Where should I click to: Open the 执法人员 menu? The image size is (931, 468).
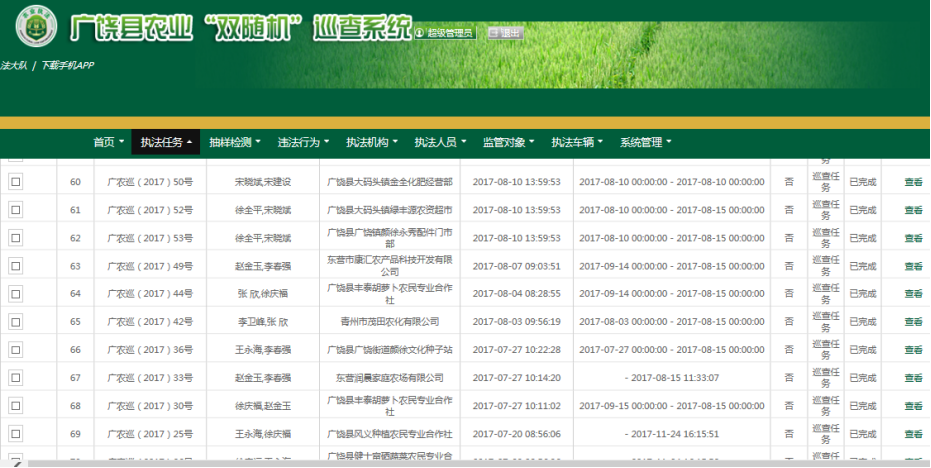pyautogui.click(x=441, y=142)
